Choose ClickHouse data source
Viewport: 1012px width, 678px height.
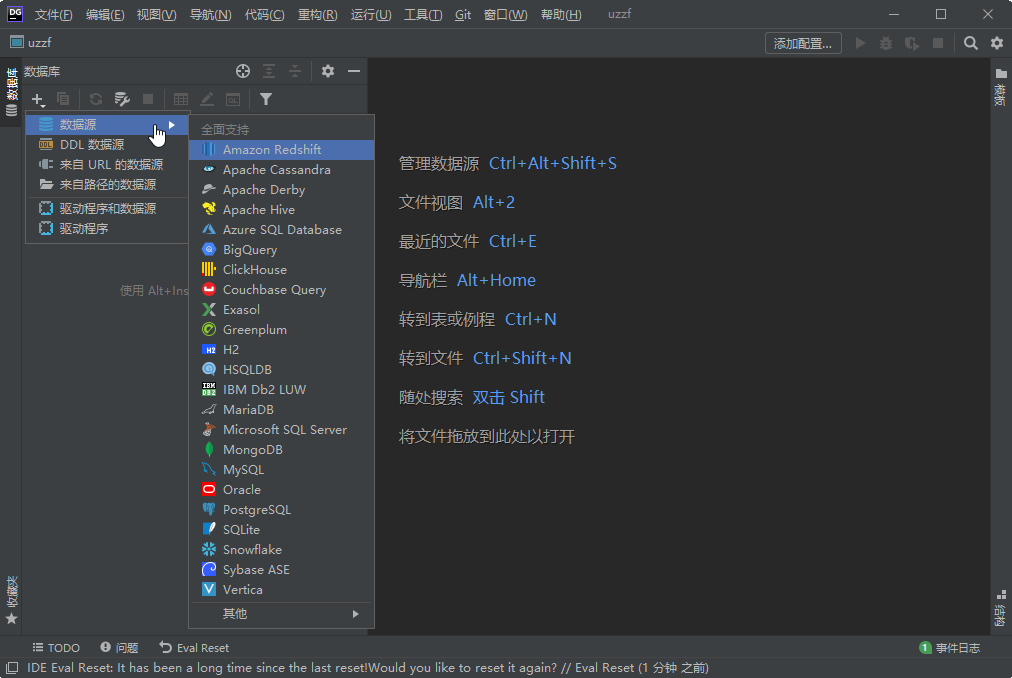(x=281, y=270)
